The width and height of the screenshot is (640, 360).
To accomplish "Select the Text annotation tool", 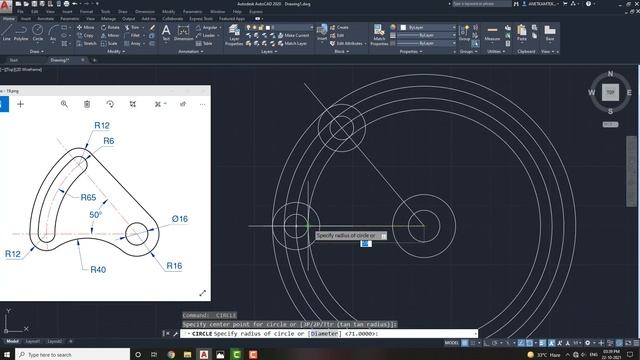I will tap(166, 32).
